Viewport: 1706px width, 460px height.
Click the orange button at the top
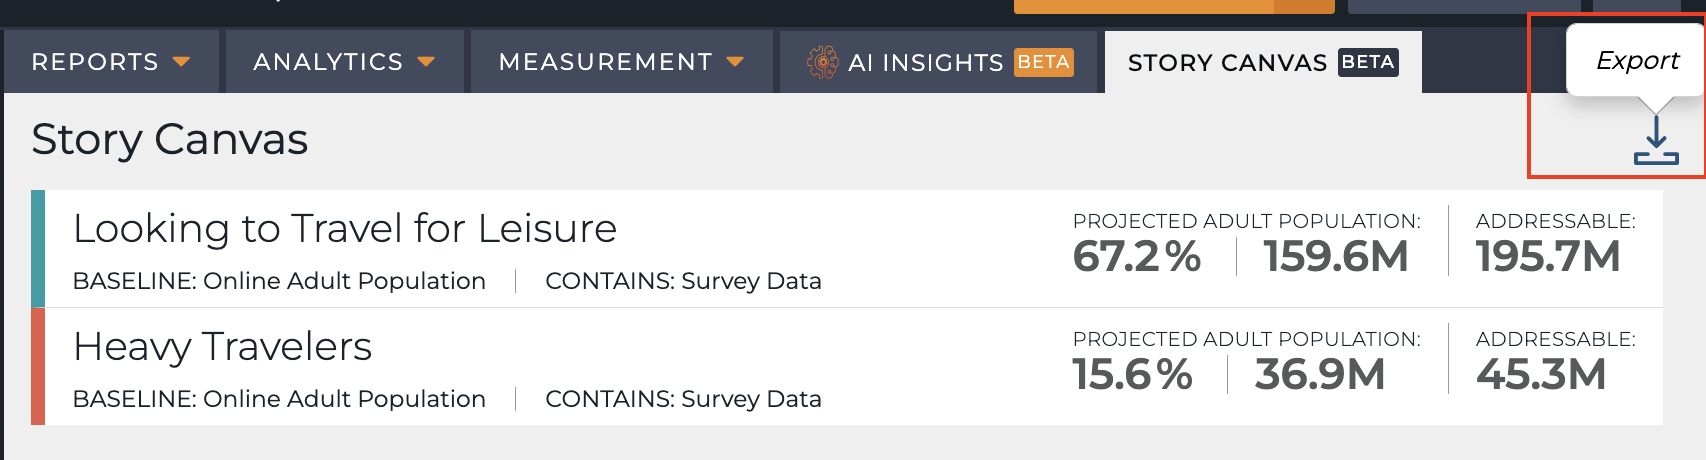1174,6
